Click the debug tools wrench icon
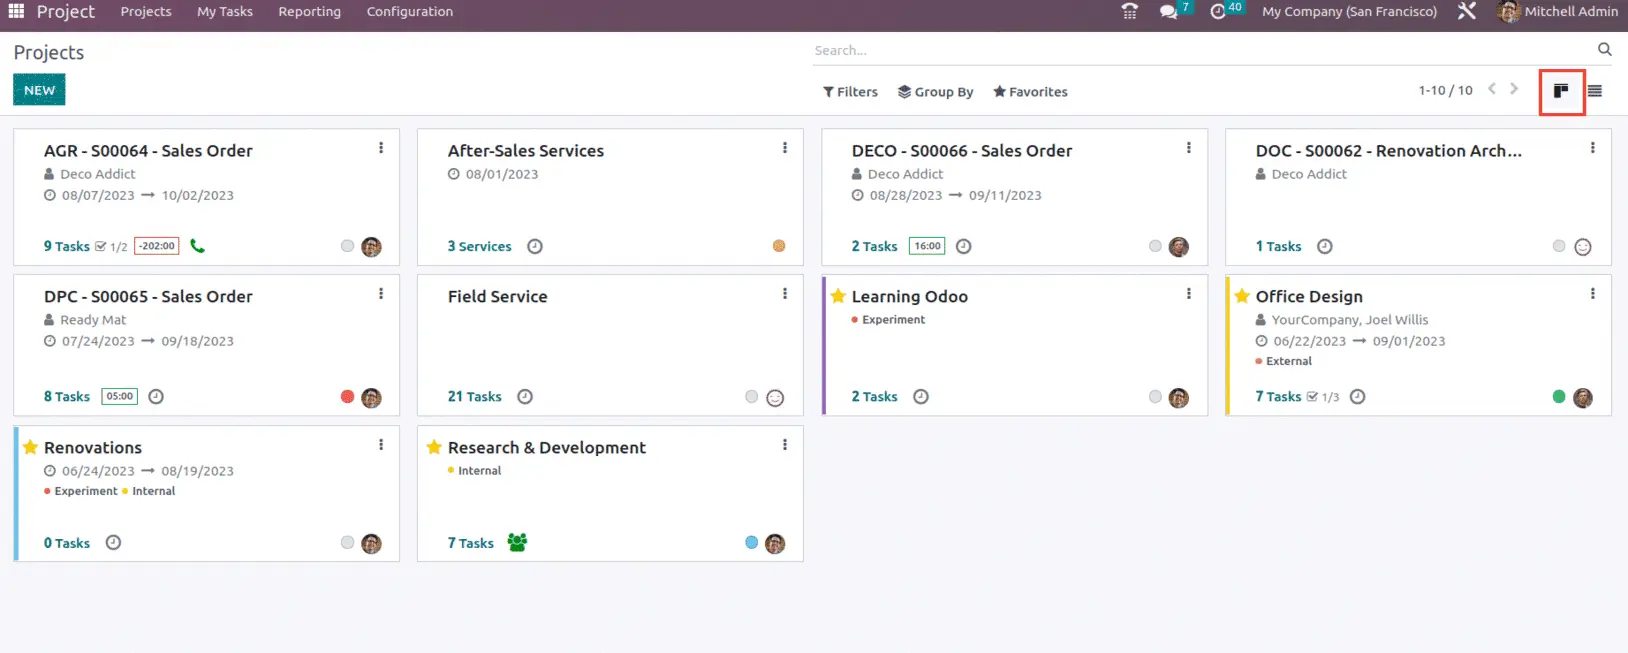Viewport: 1628px width, 653px height. (x=1466, y=12)
